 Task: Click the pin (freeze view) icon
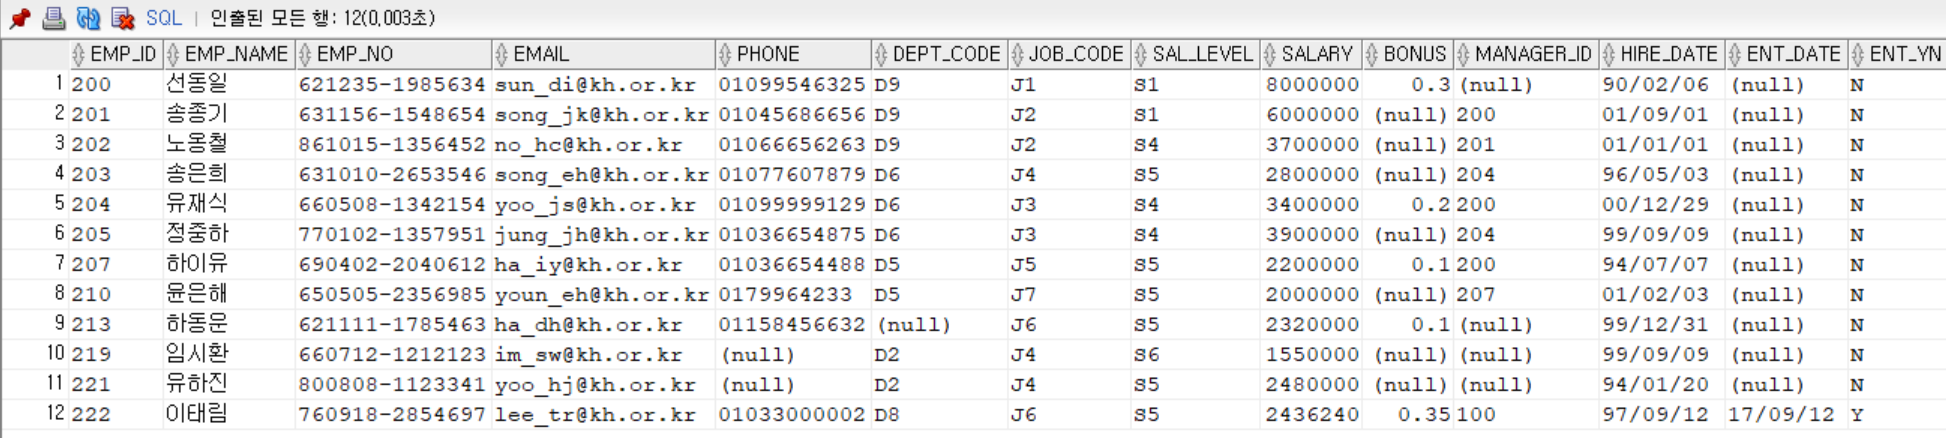[20, 18]
